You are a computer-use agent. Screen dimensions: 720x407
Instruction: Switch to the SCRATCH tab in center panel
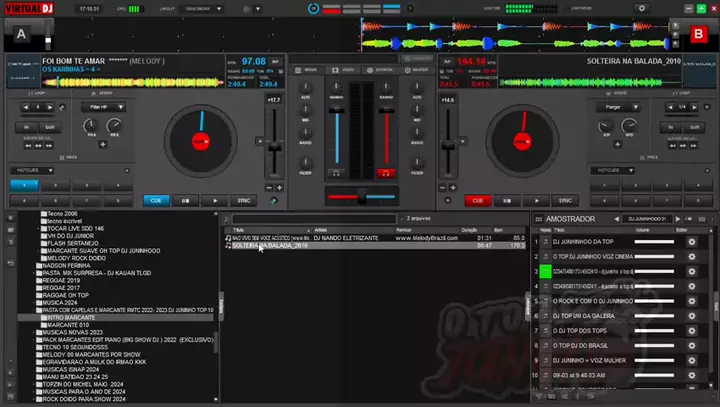(x=379, y=70)
